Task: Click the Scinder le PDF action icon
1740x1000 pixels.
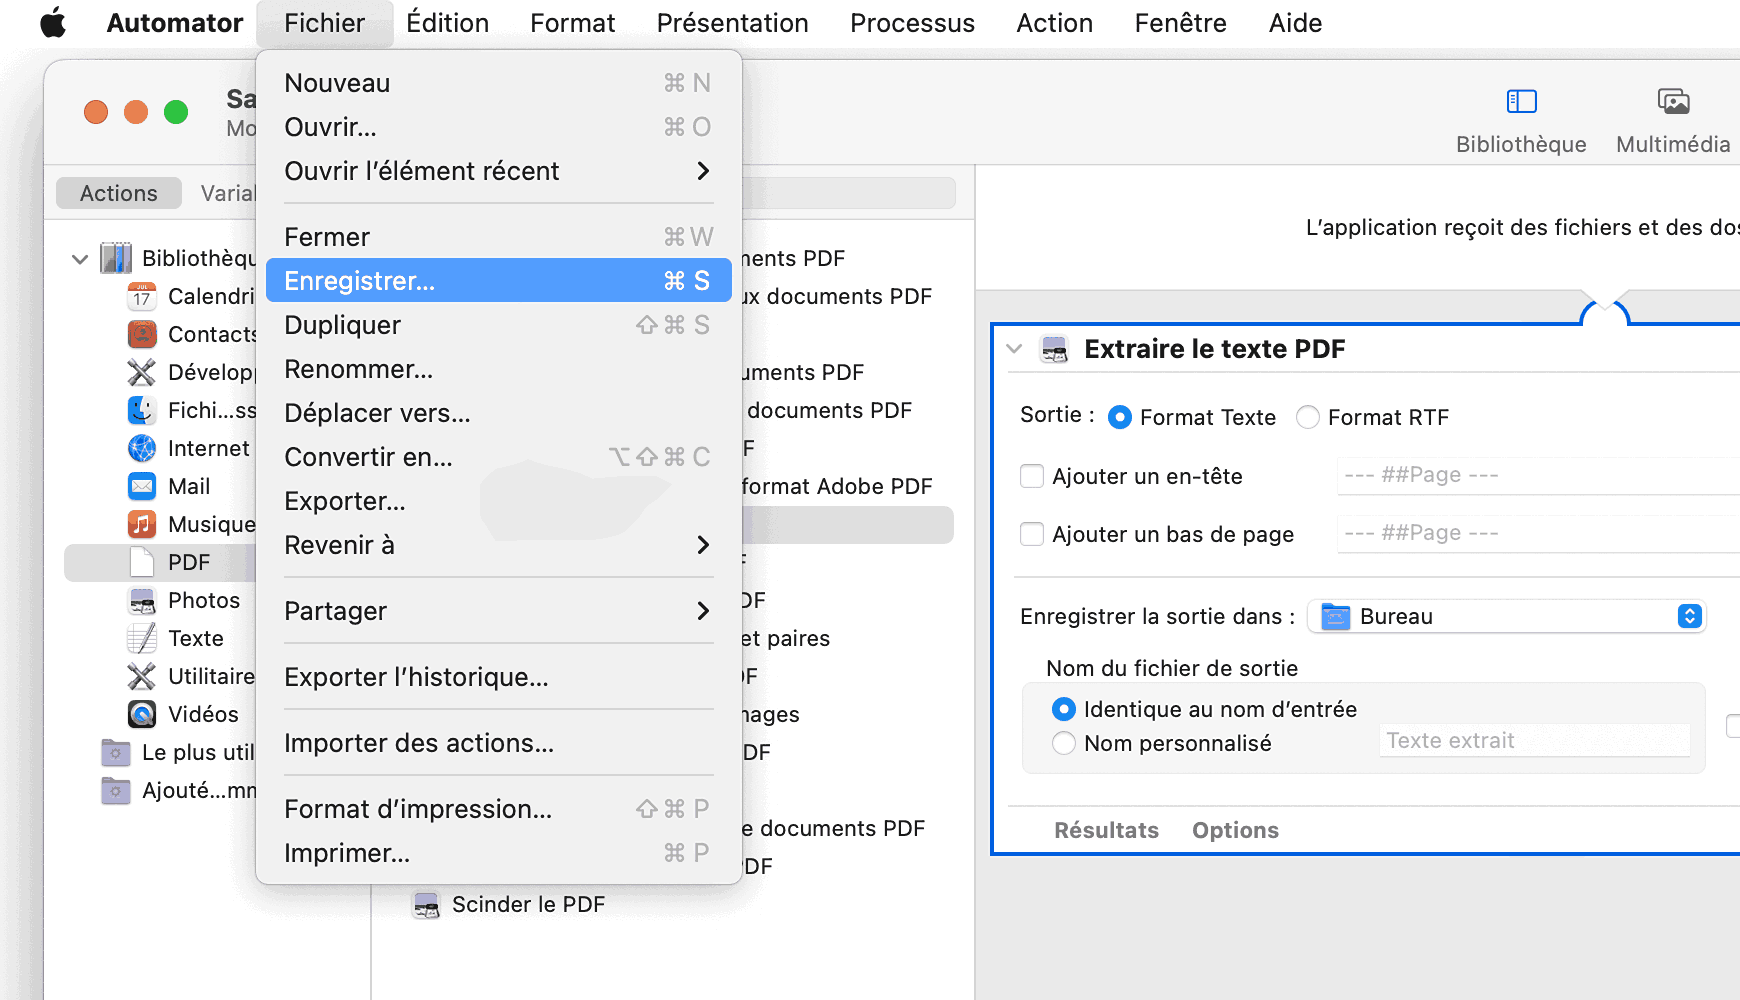Action: pyautogui.click(x=427, y=905)
